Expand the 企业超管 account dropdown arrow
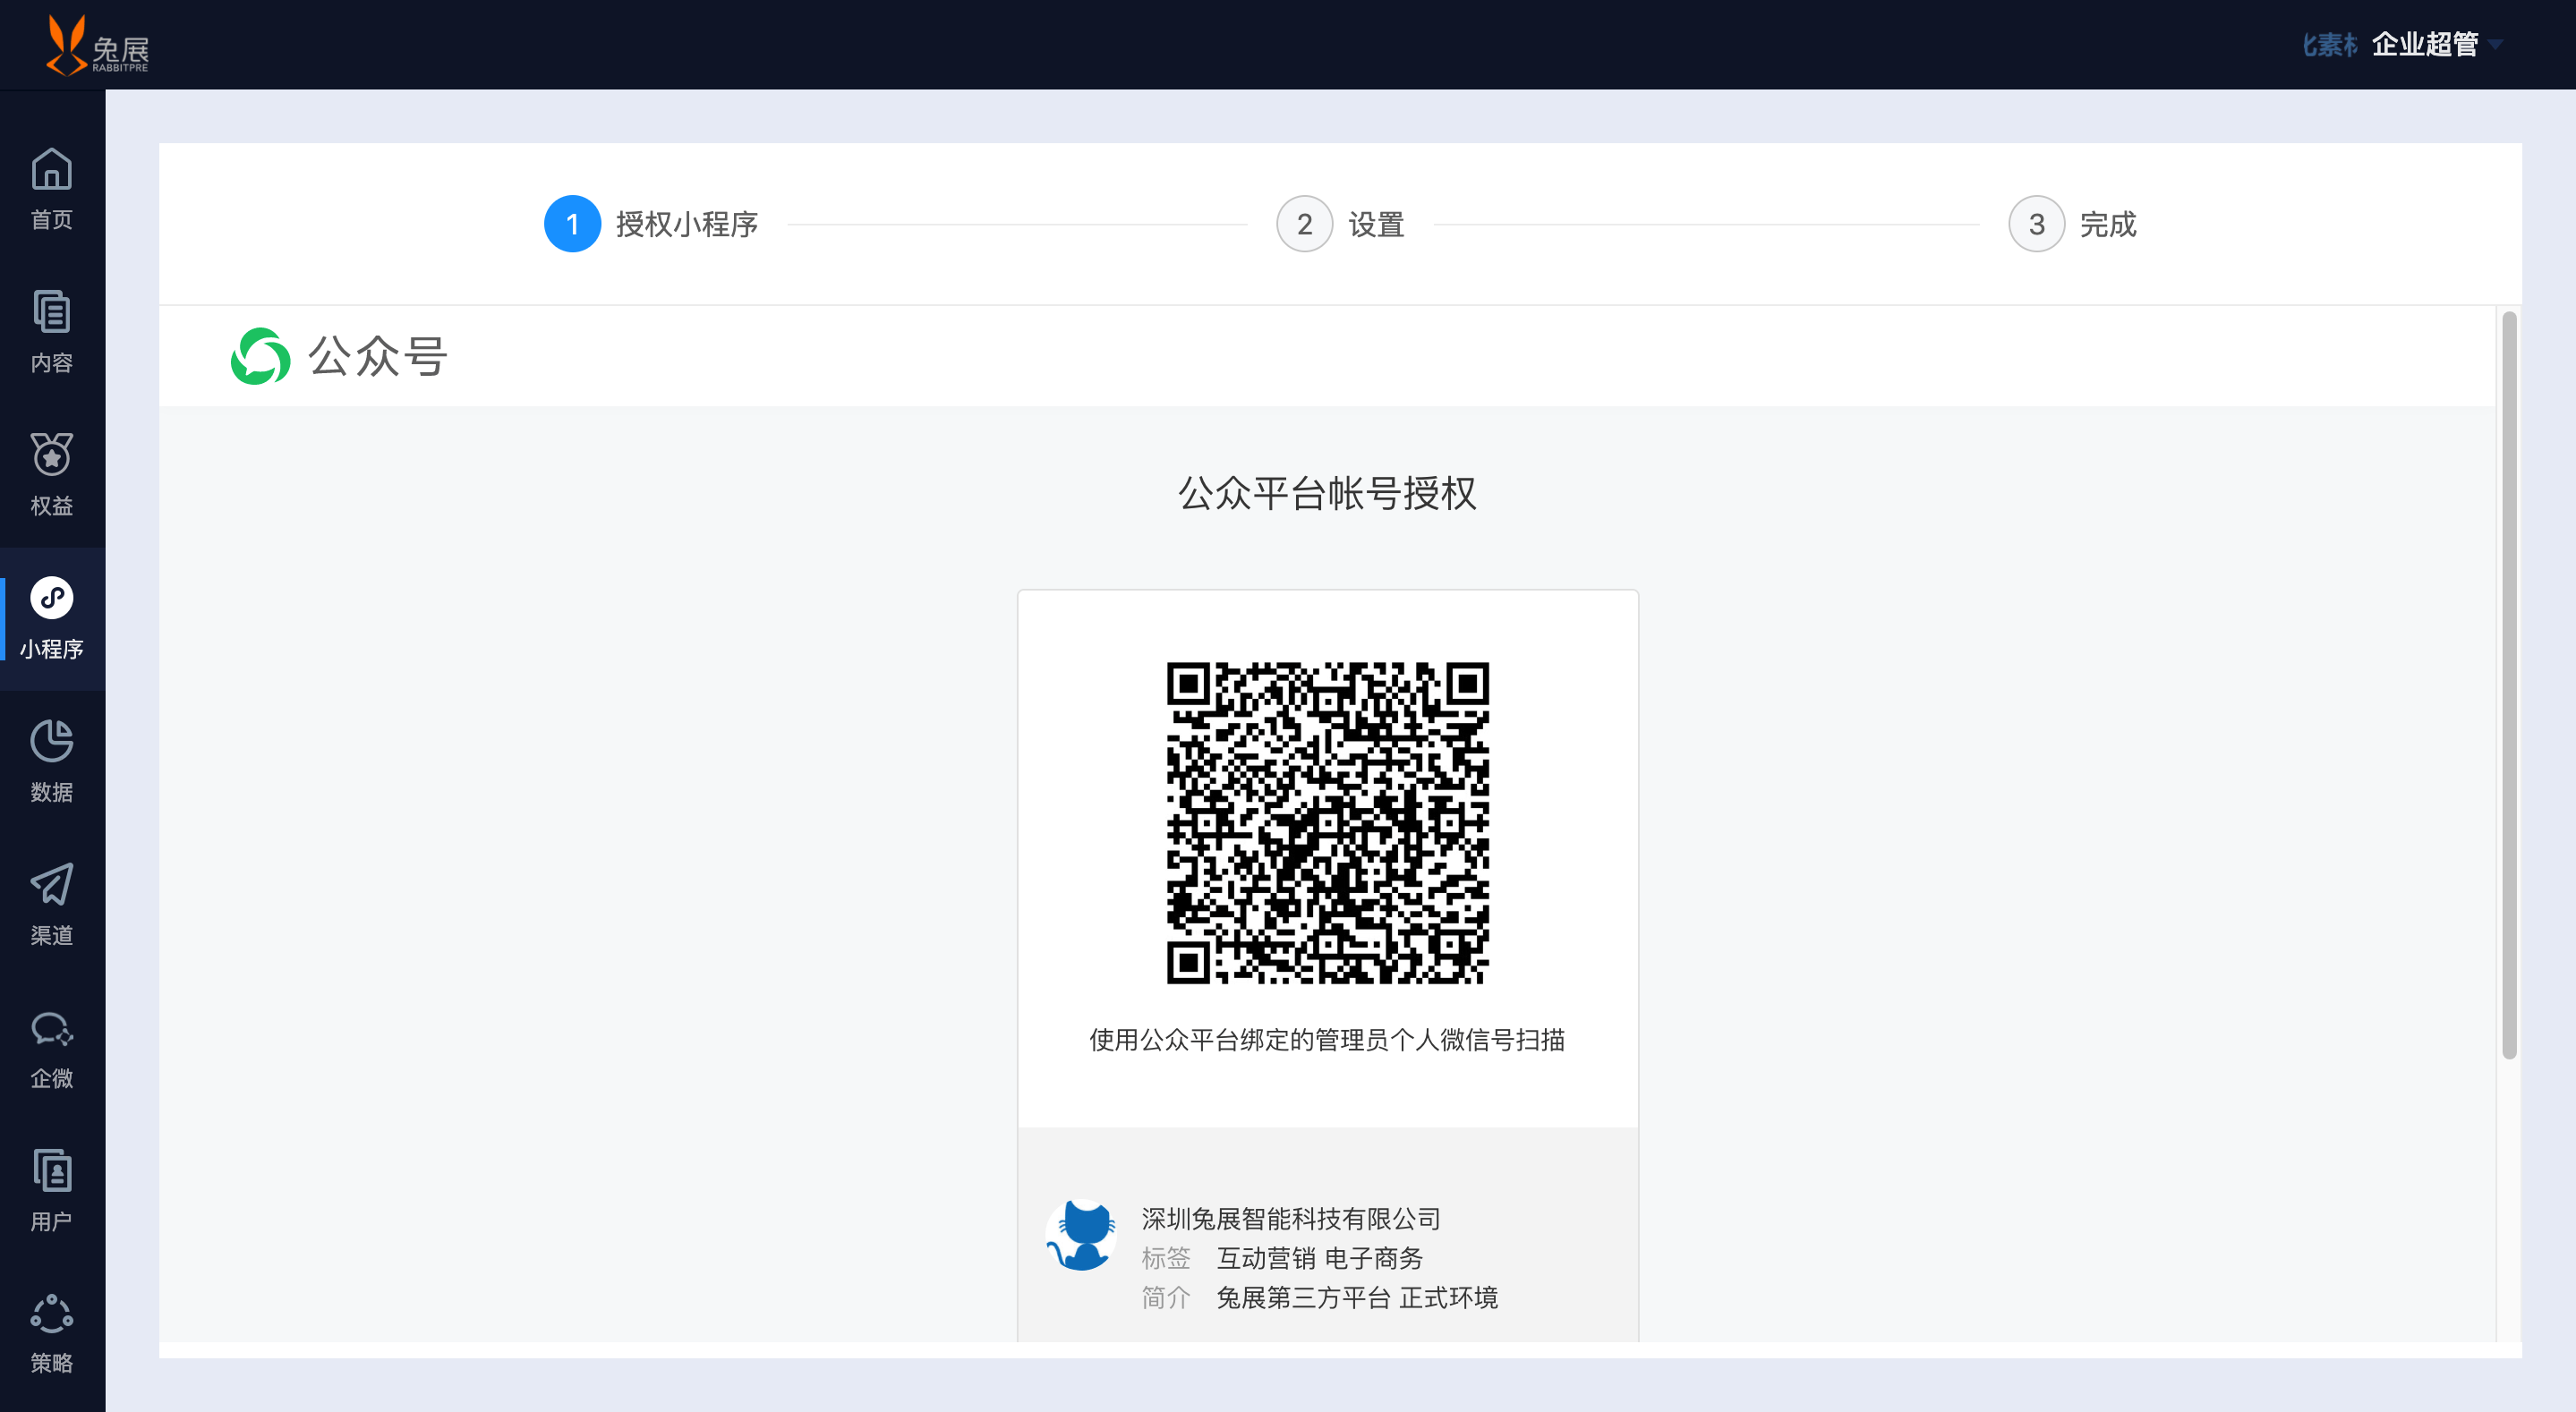 point(2495,45)
